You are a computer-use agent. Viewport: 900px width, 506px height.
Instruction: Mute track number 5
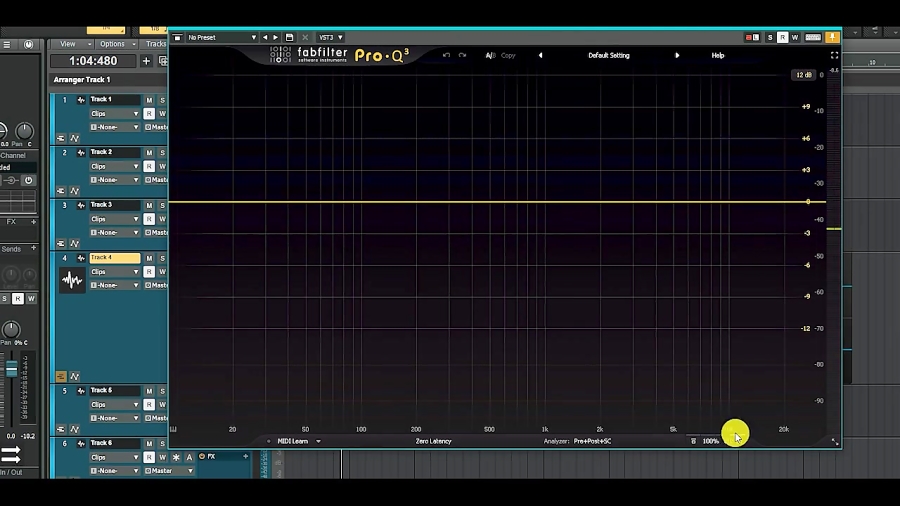click(149, 391)
